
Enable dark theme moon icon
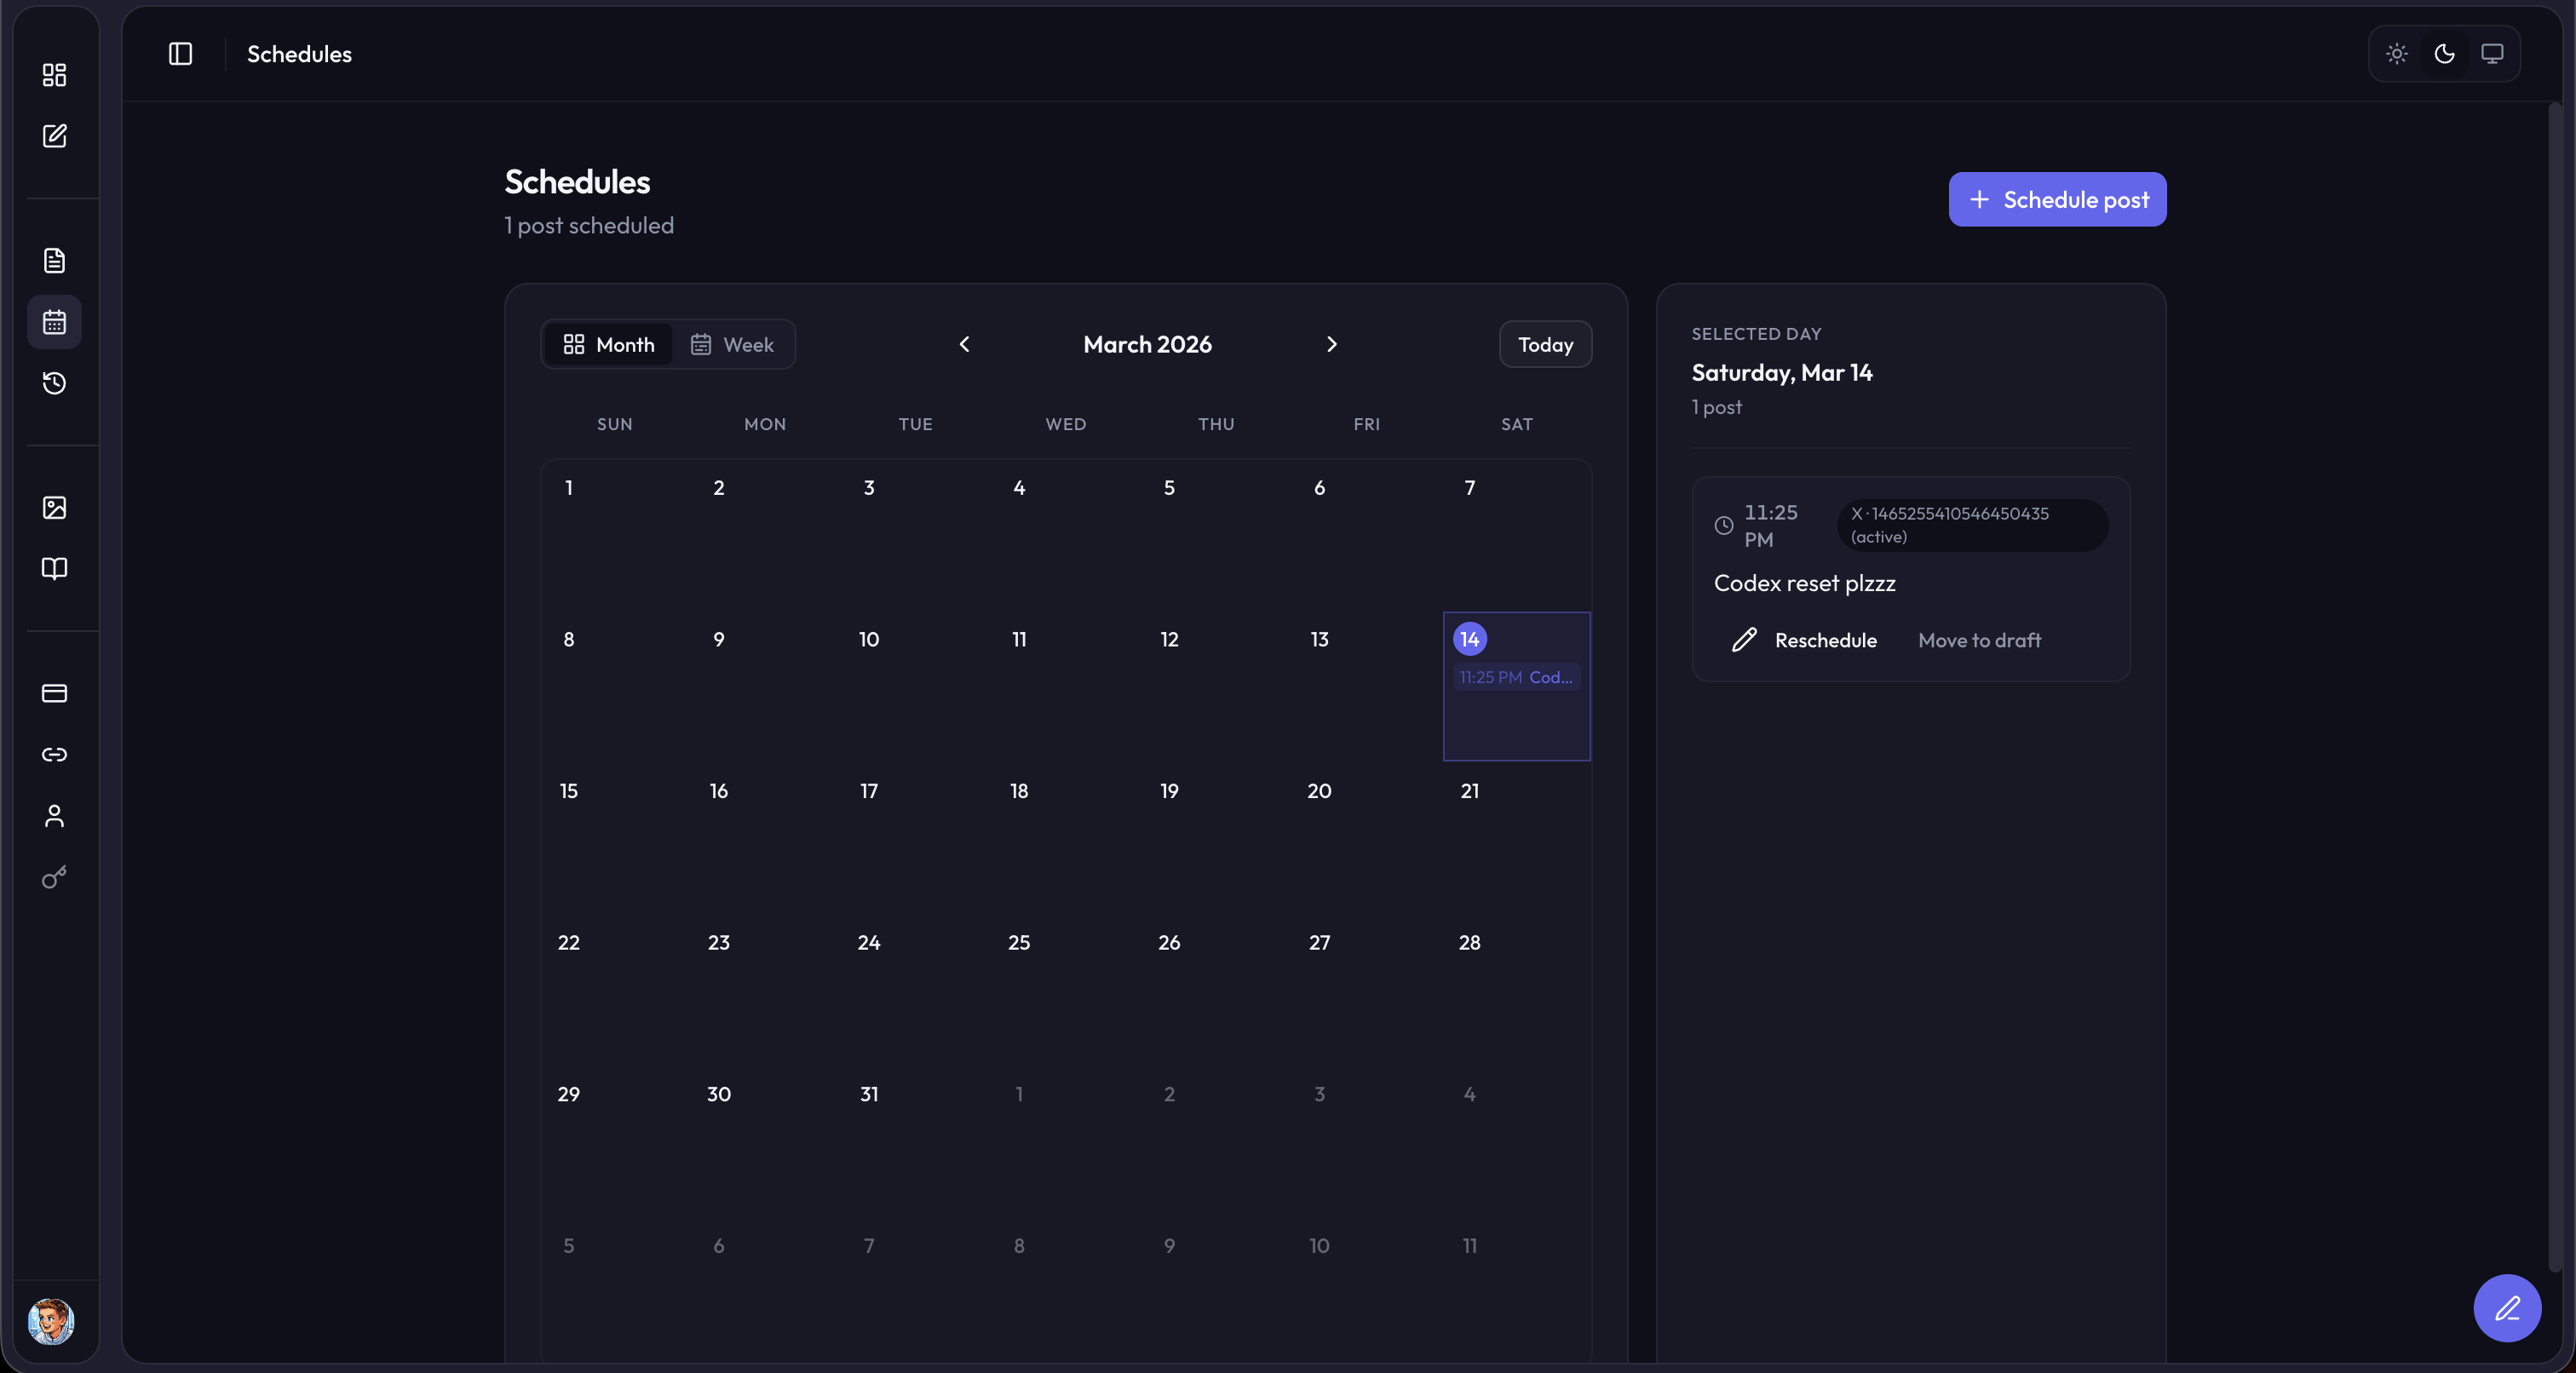tap(2444, 54)
